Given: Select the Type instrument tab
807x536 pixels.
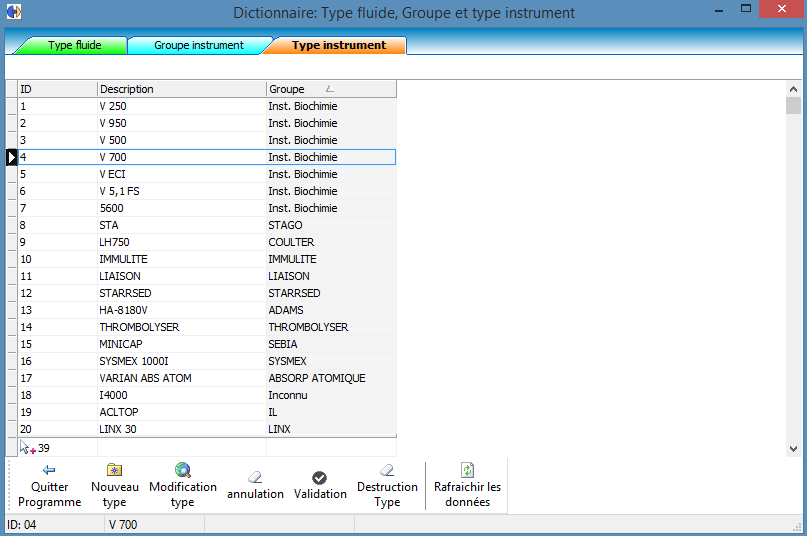Looking at the screenshot, I should click(339, 45).
